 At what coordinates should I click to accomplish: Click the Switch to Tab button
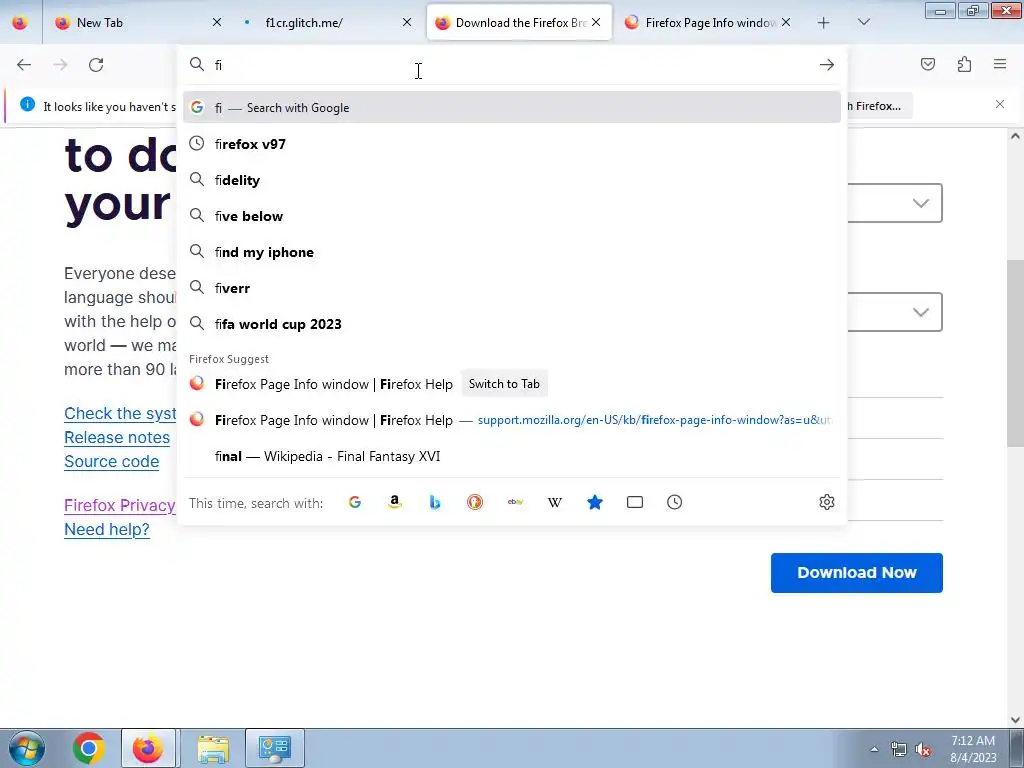point(504,384)
